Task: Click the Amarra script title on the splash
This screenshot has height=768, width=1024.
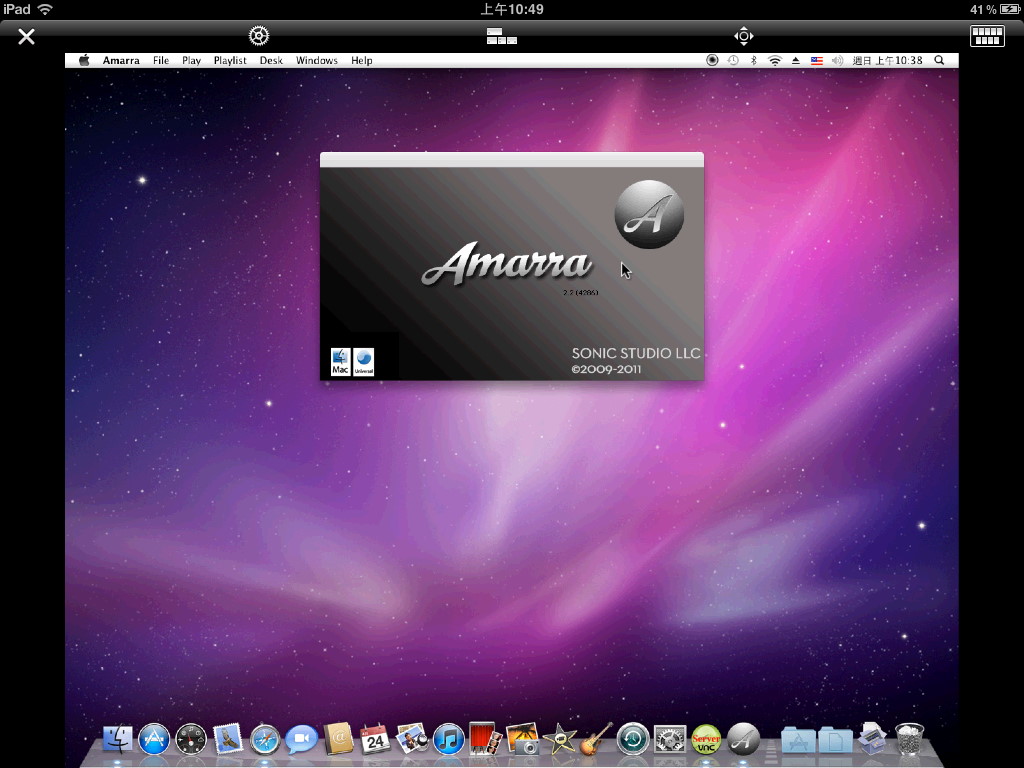Action: click(x=507, y=264)
